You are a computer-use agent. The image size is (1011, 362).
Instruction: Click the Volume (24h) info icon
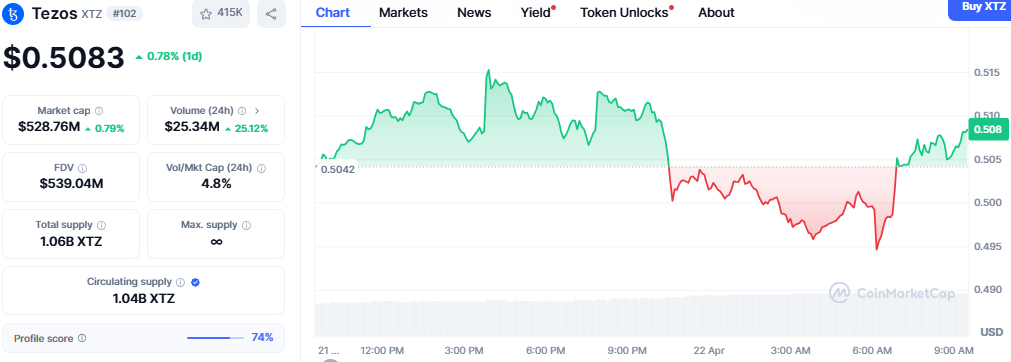point(242,111)
